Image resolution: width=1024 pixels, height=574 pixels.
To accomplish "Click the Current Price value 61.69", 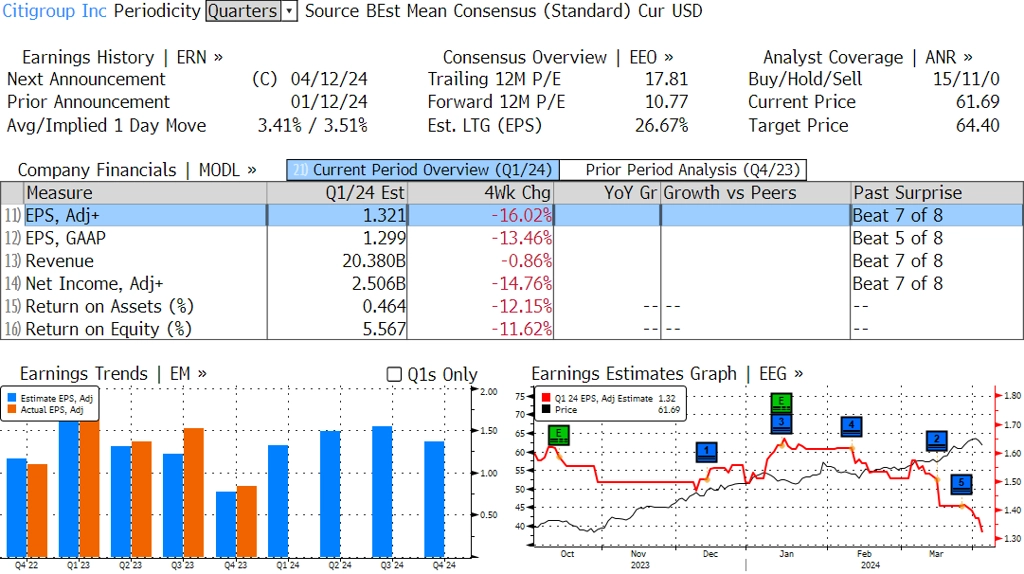I will (978, 102).
